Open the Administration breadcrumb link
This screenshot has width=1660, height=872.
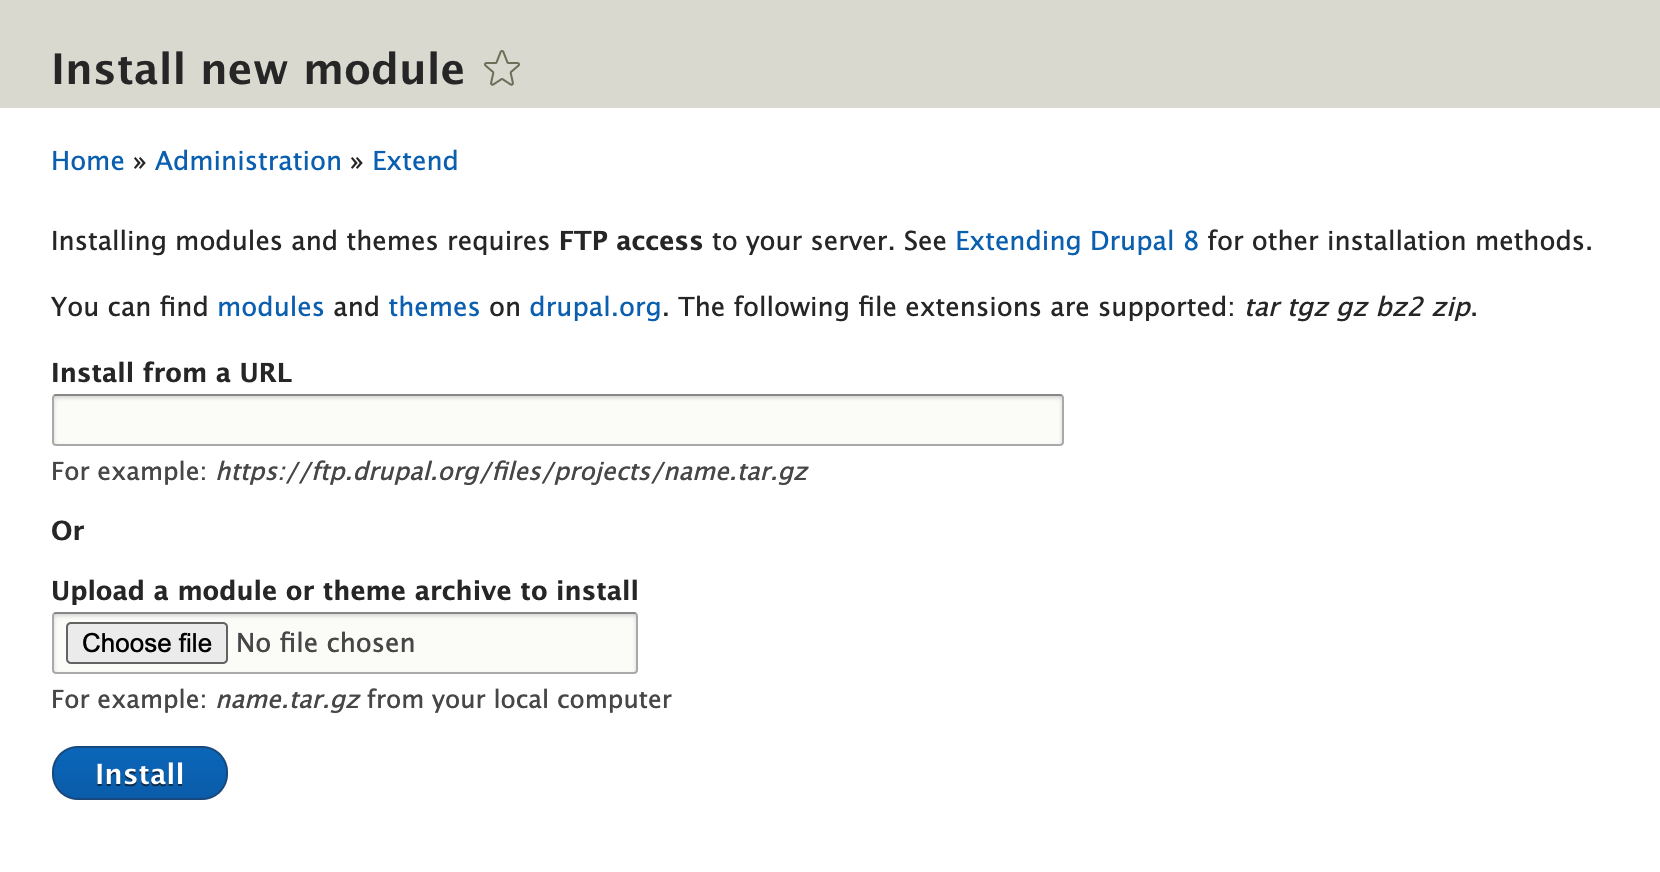click(248, 161)
